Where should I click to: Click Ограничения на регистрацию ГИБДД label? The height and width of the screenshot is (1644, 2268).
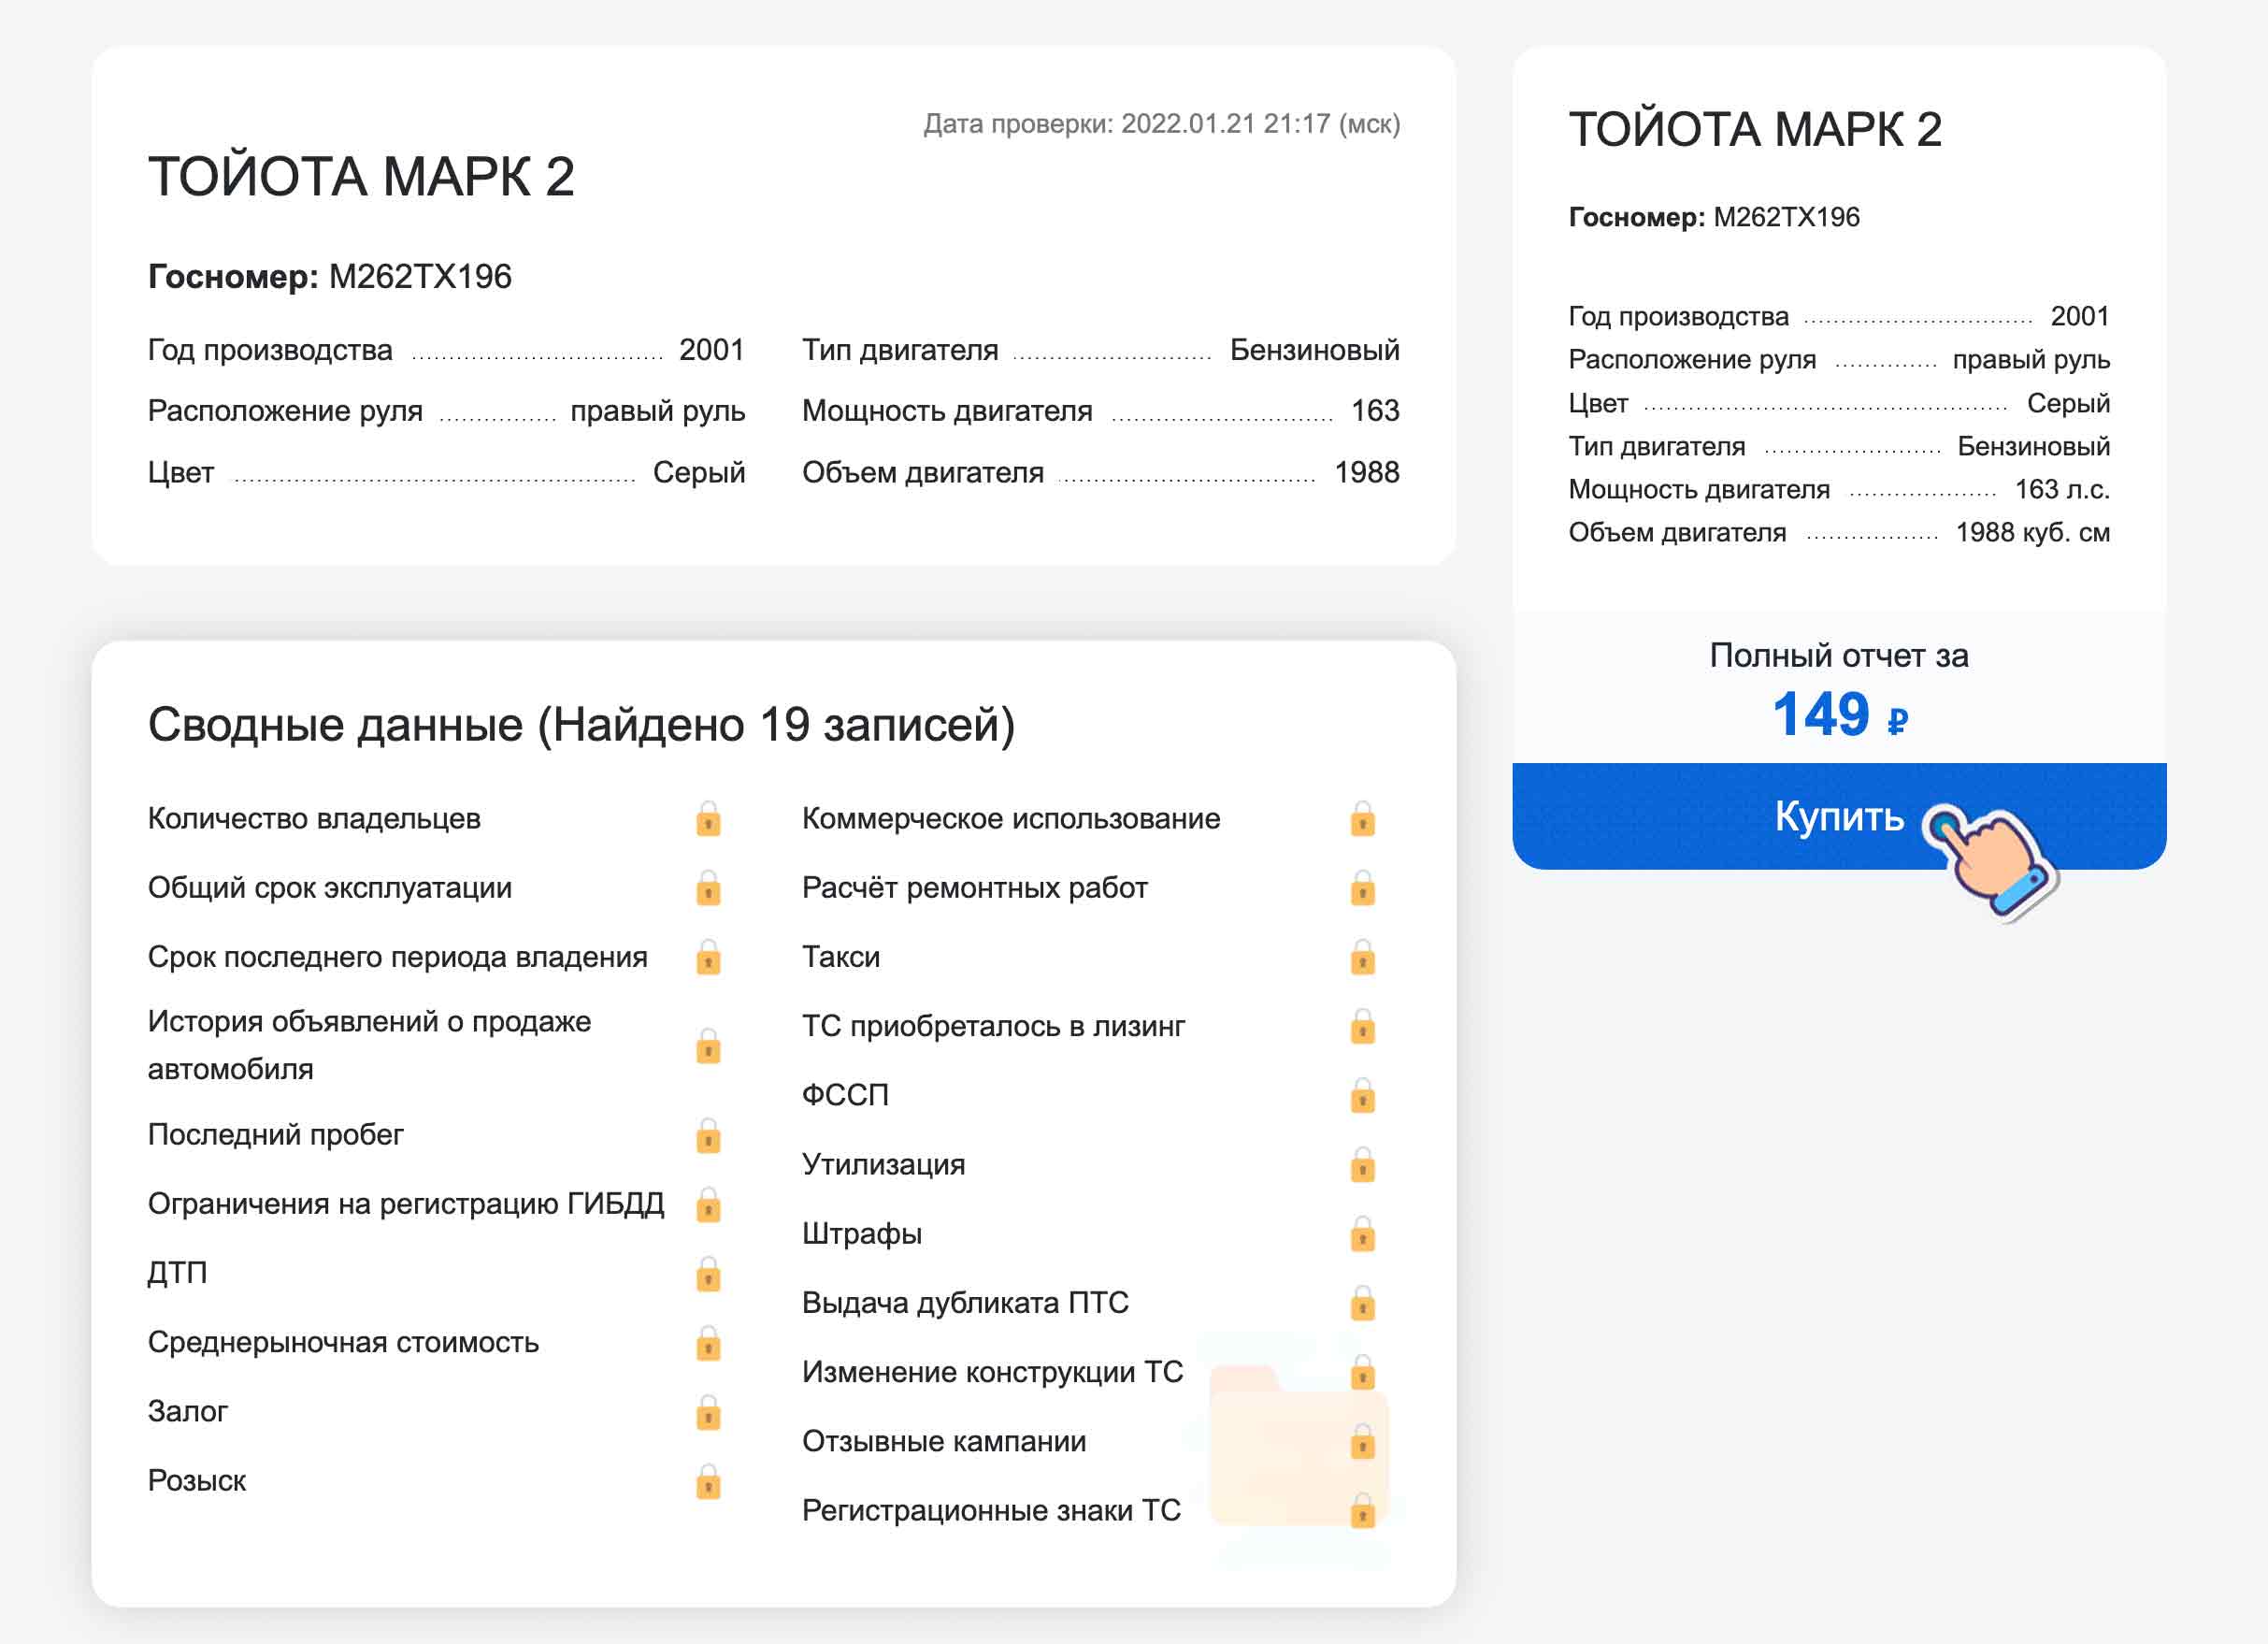click(x=406, y=1203)
